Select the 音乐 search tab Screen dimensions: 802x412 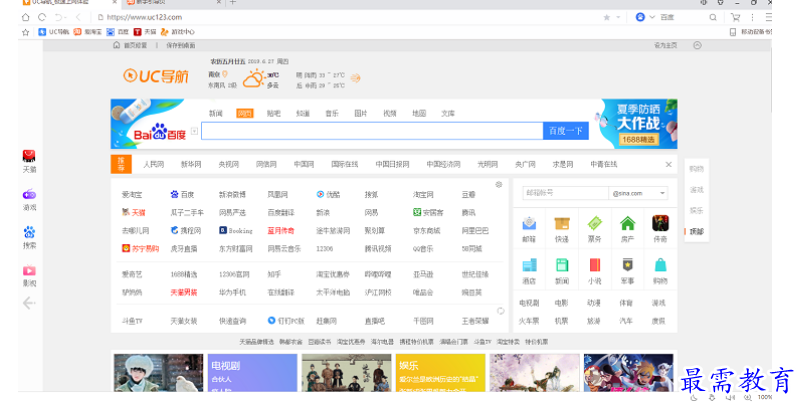(x=332, y=113)
